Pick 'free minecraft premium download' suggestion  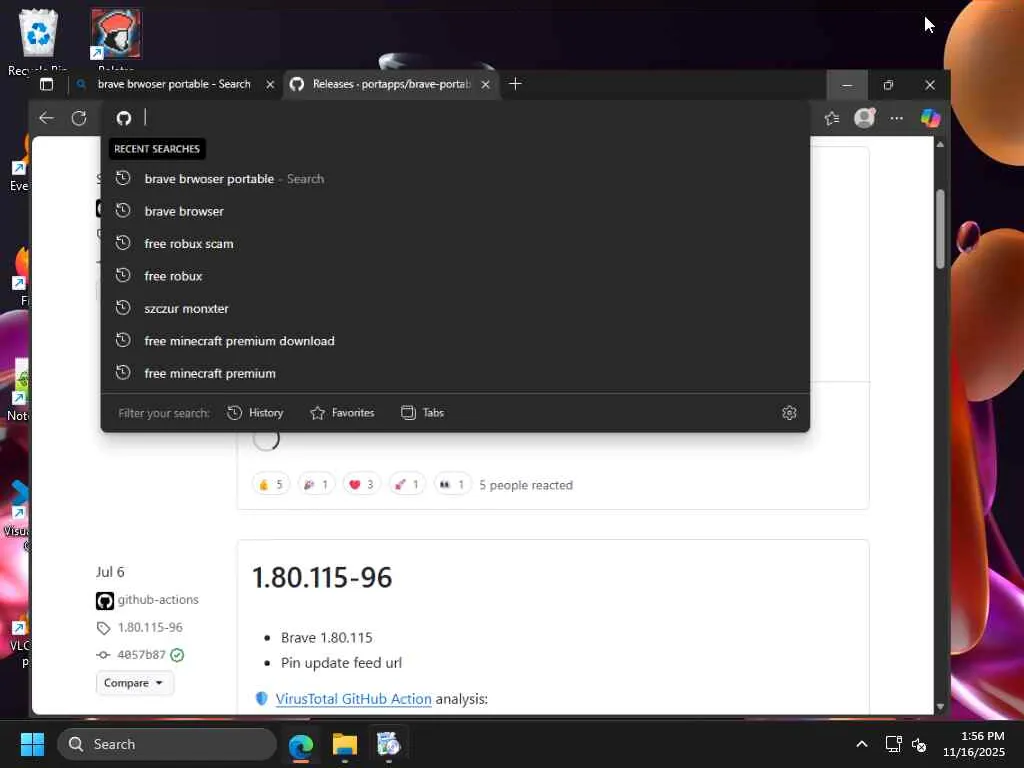click(x=455, y=341)
